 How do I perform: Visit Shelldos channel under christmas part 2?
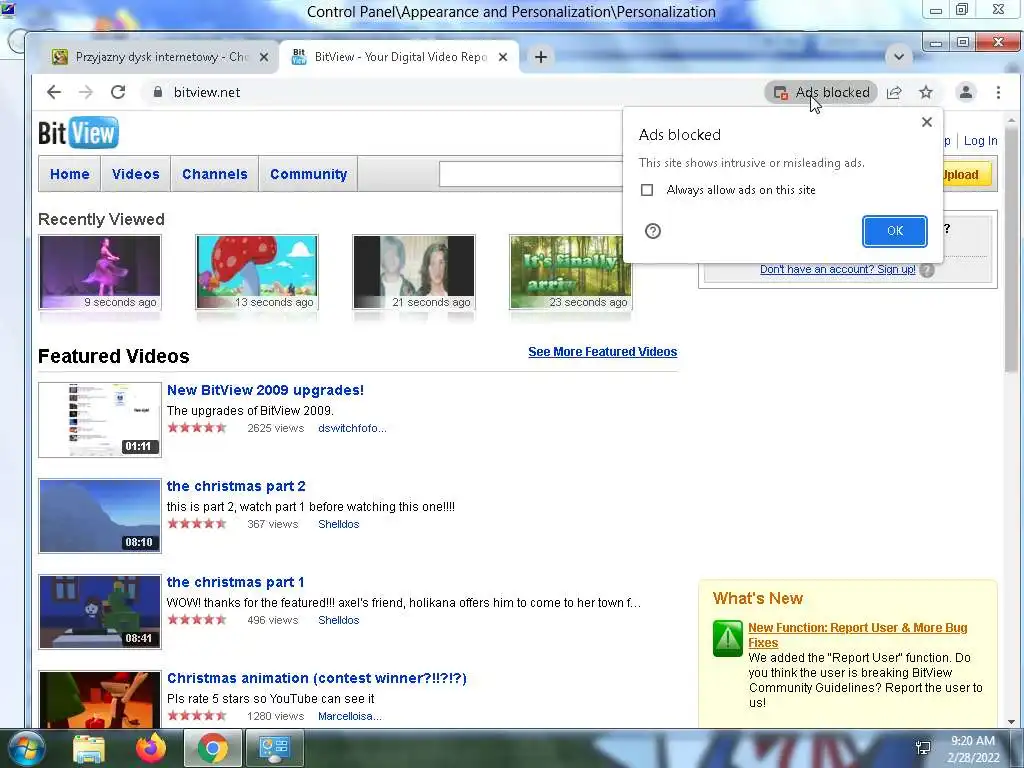[338, 524]
